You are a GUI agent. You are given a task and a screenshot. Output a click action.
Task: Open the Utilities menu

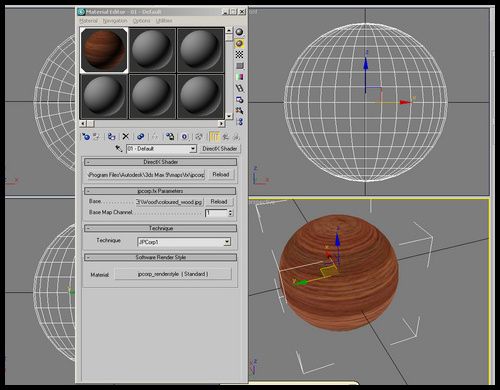(164, 21)
